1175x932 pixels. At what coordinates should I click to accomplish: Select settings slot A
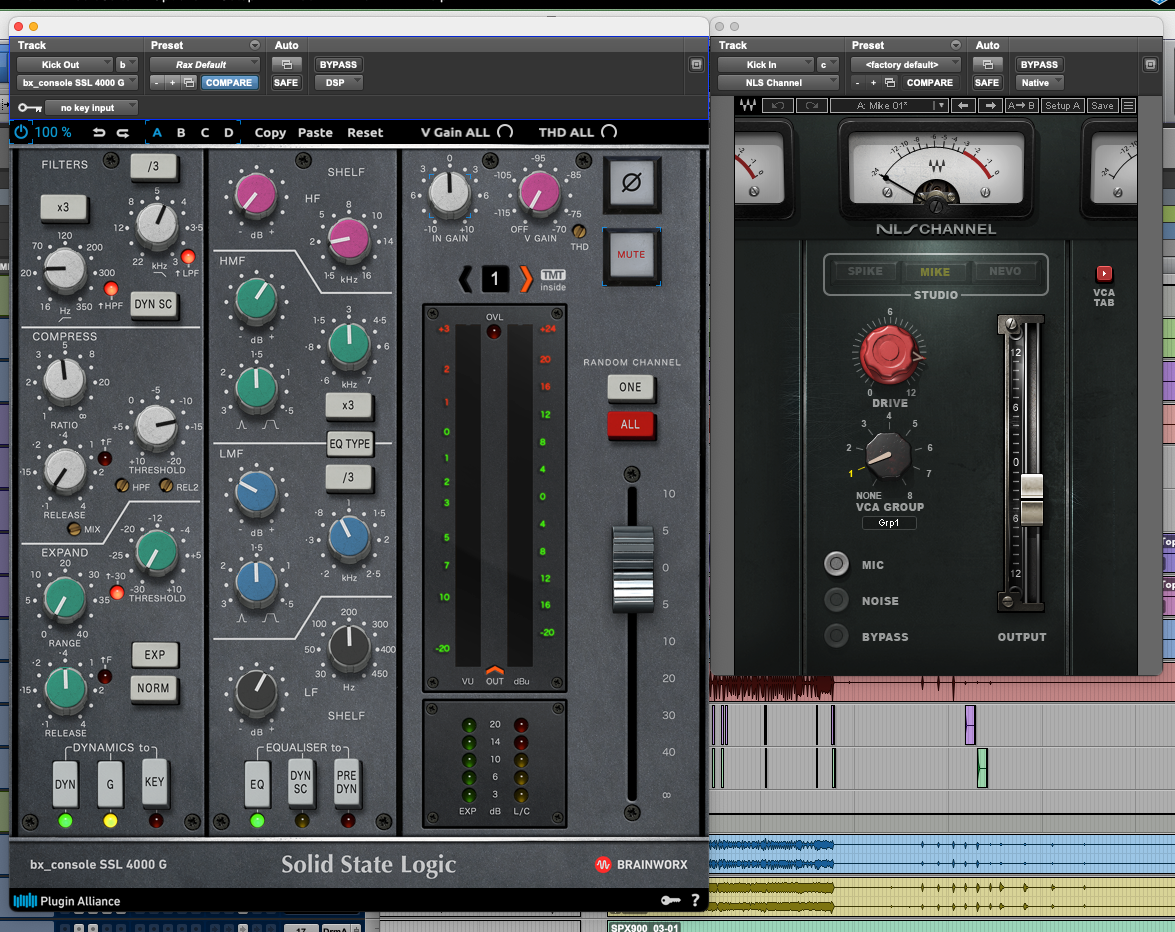157,133
